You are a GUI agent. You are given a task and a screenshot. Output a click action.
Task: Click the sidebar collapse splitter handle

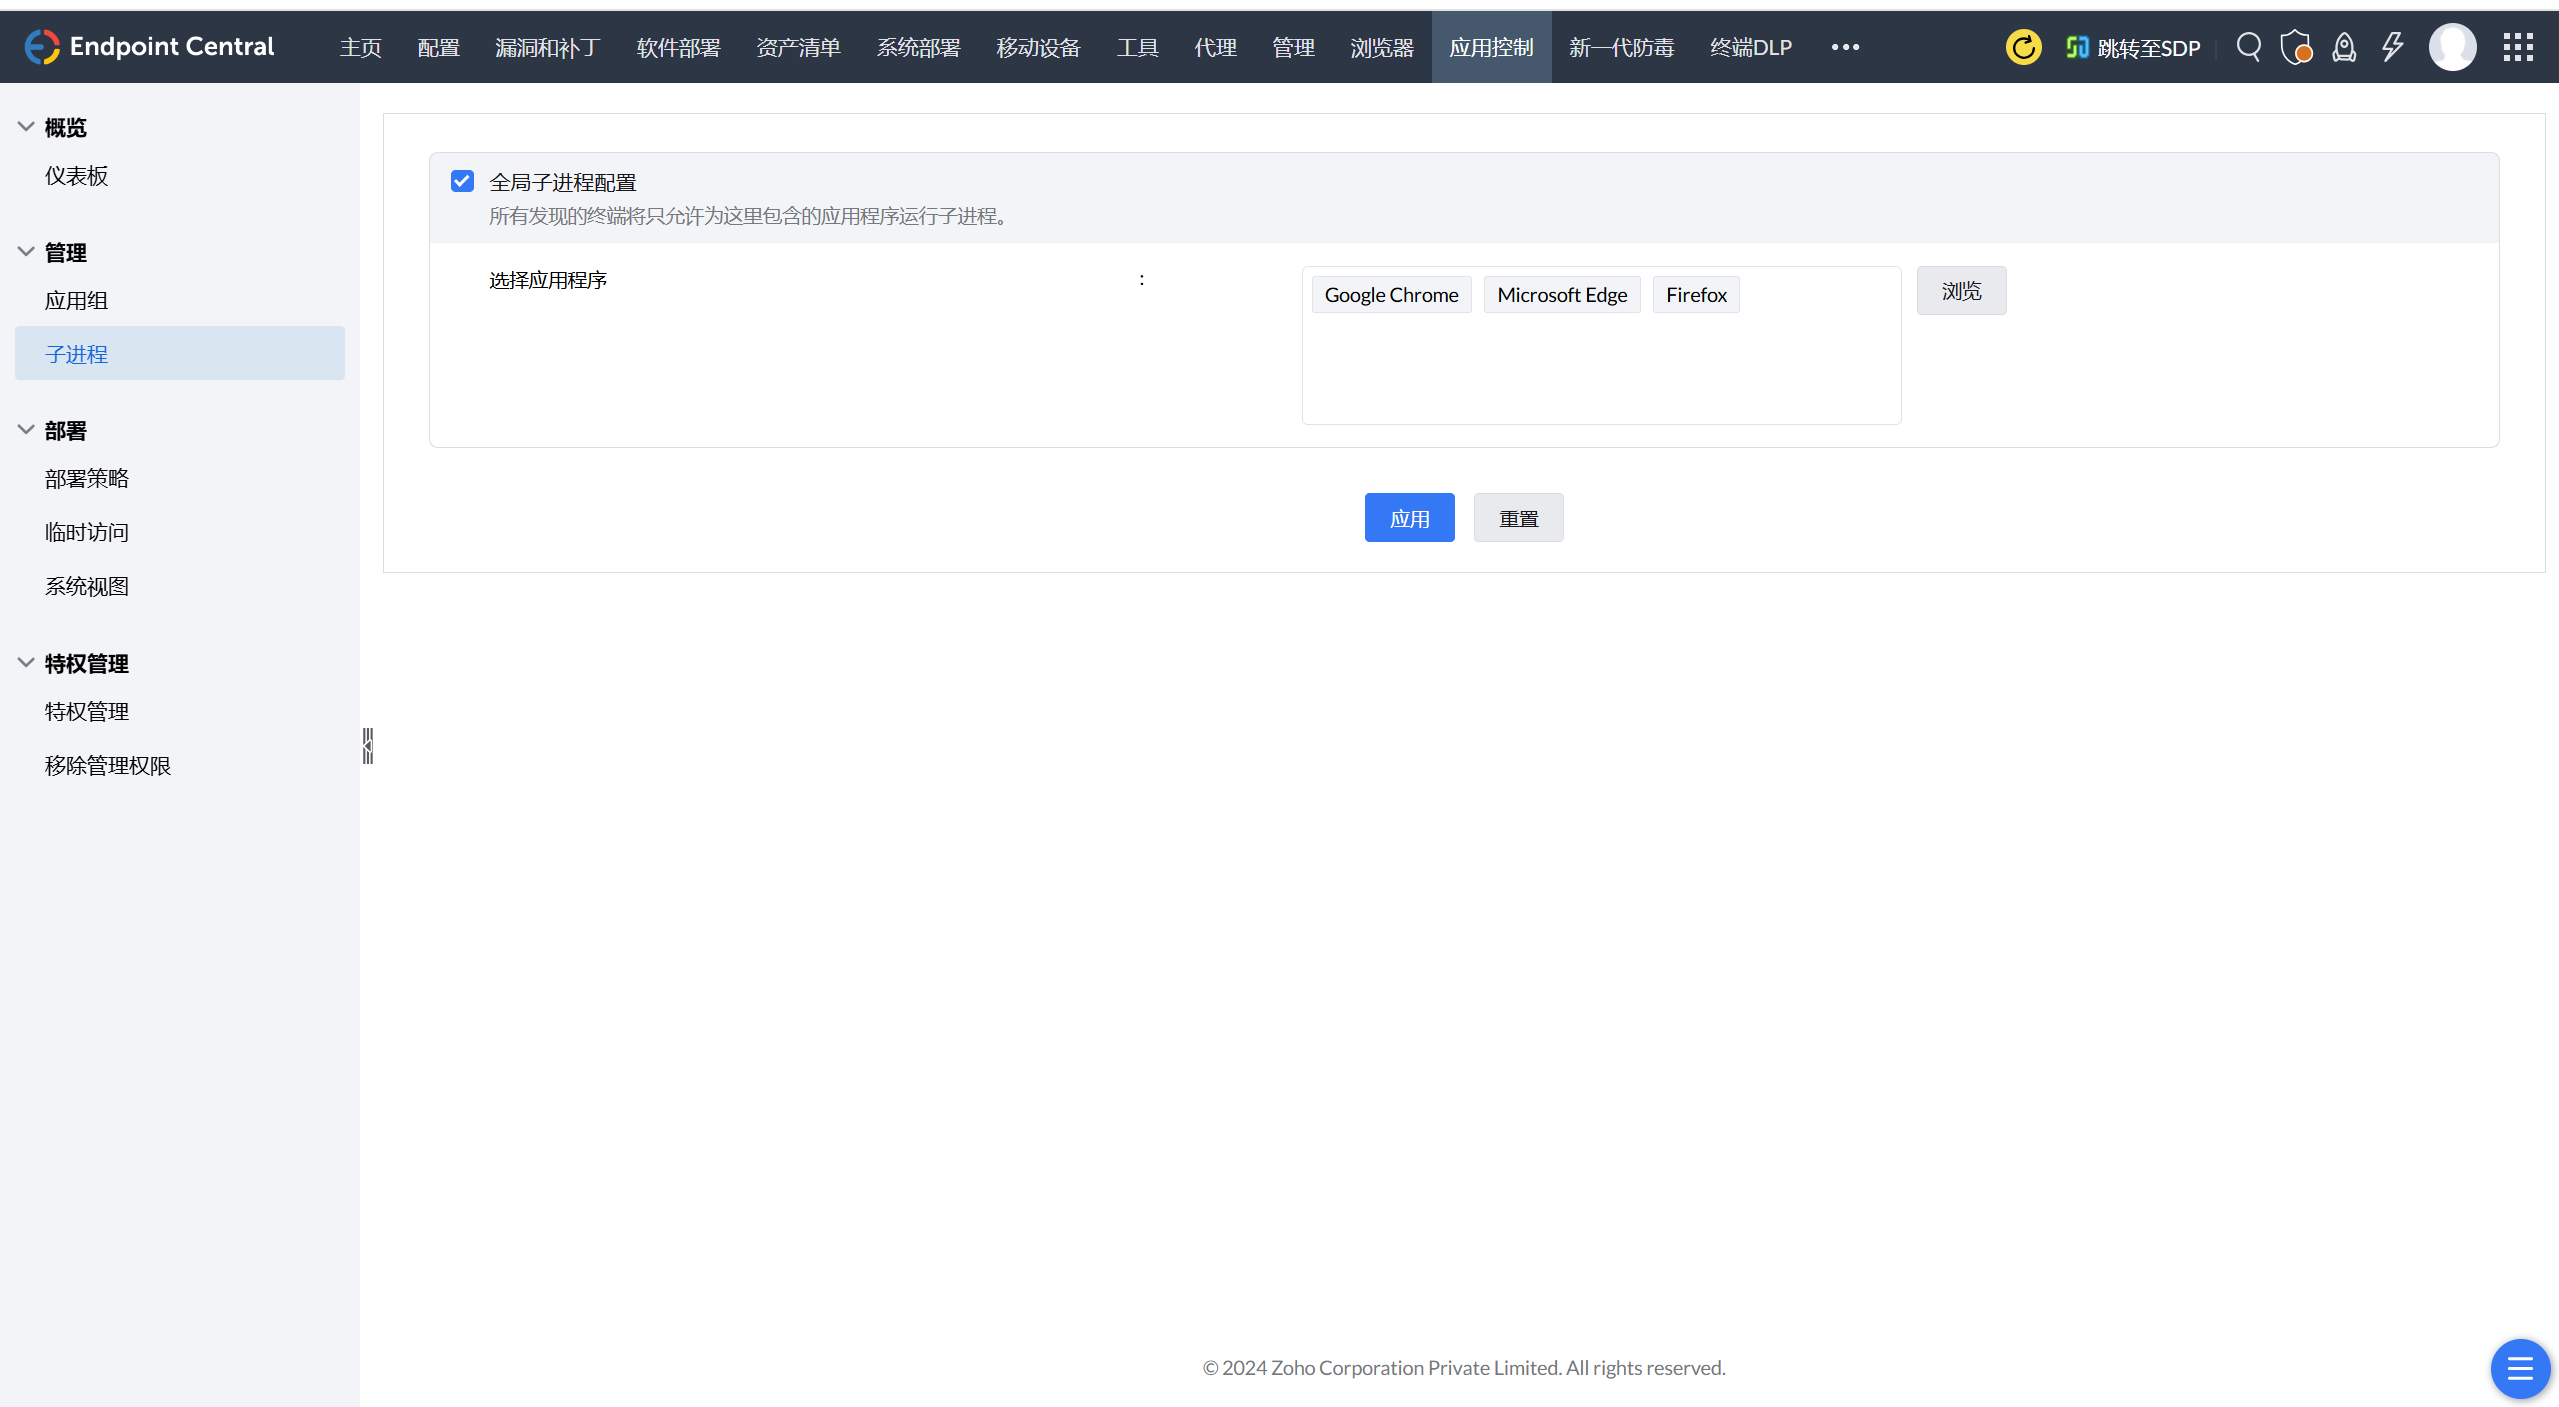pyautogui.click(x=368, y=746)
